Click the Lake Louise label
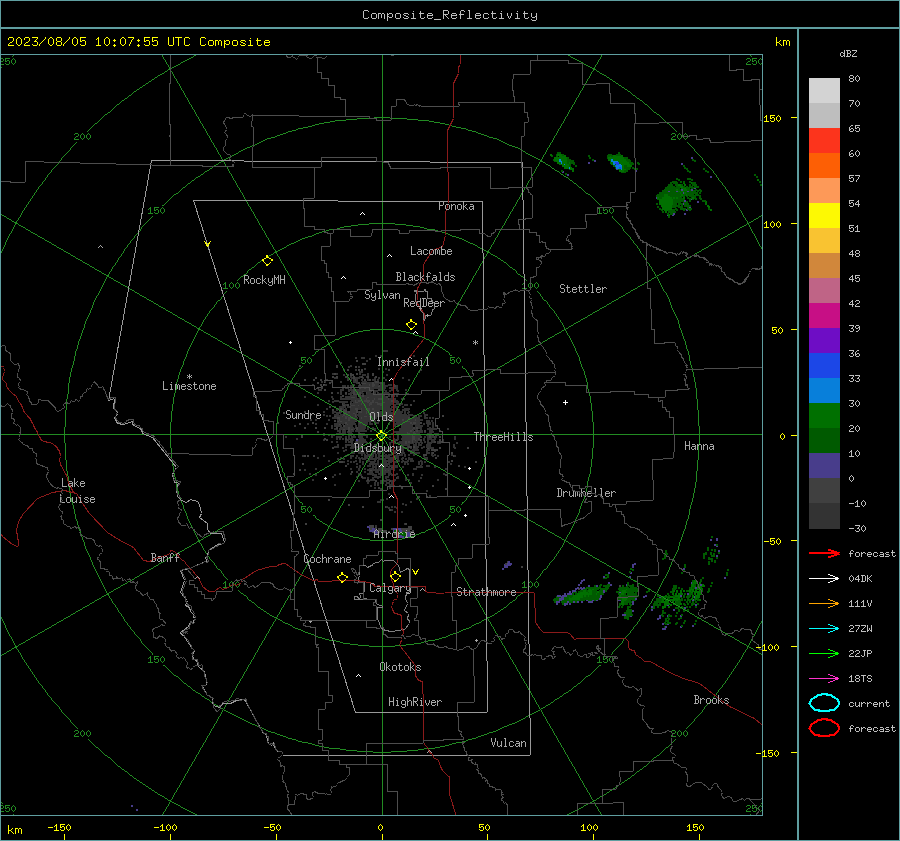900x841 pixels. click(77, 491)
